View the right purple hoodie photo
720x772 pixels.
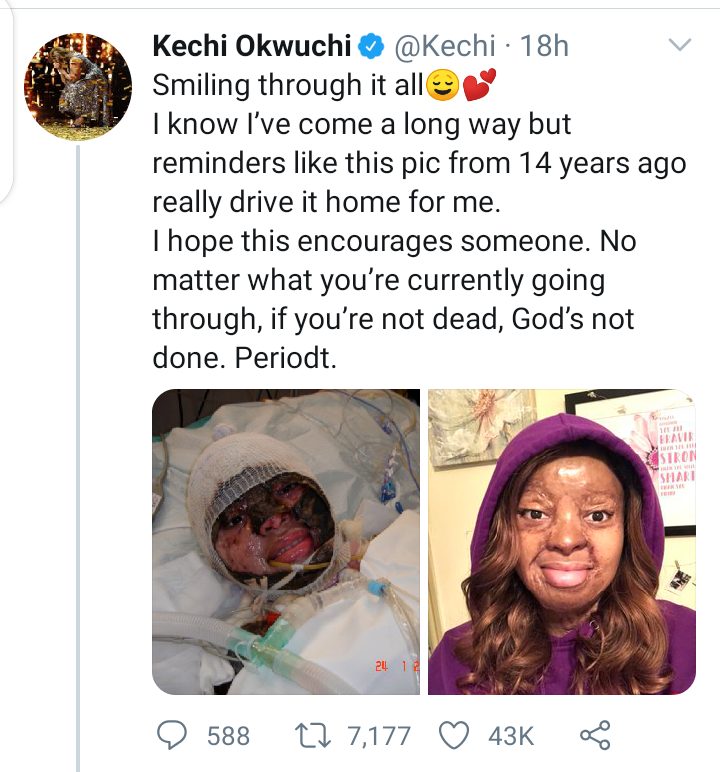click(561, 541)
